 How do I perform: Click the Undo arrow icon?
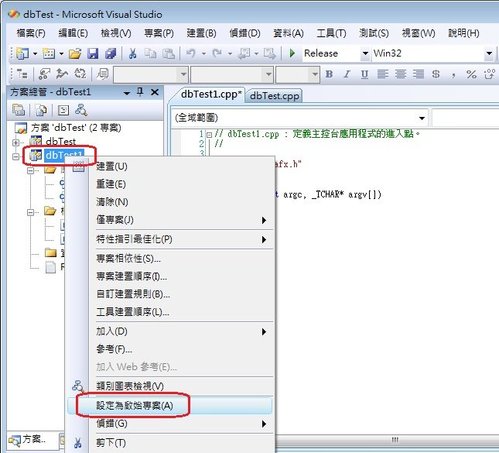point(190,53)
